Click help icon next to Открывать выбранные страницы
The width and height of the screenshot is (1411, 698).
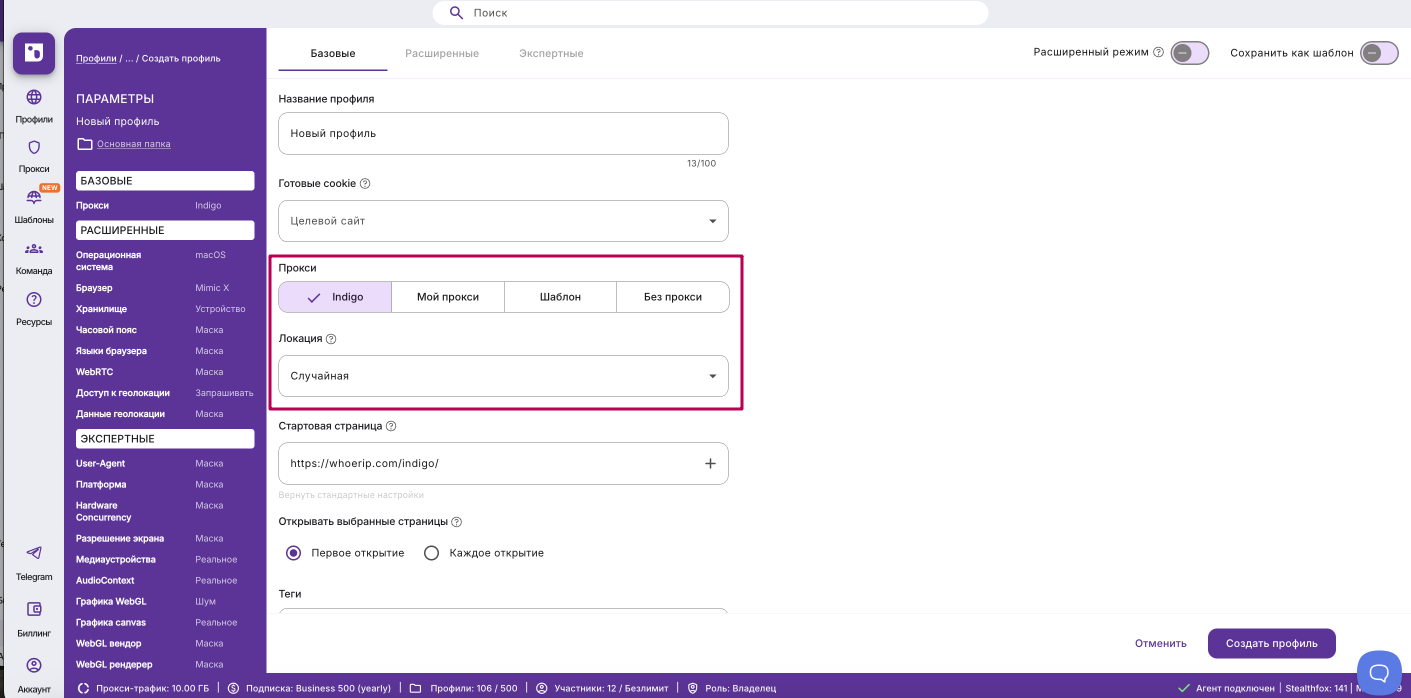coord(457,522)
